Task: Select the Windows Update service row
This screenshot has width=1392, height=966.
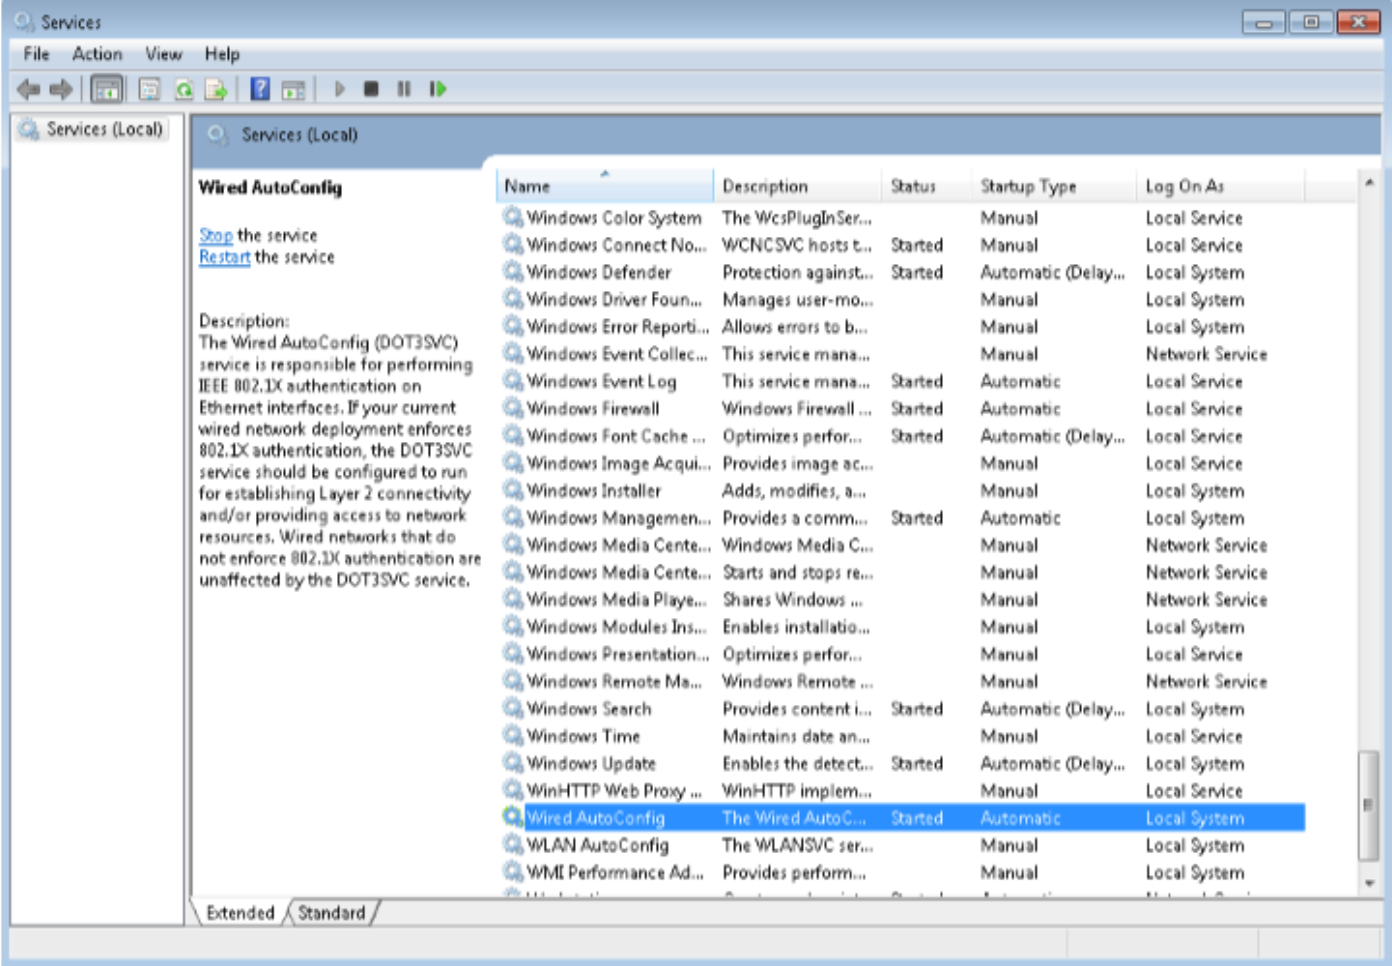Action: click(591, 764)
